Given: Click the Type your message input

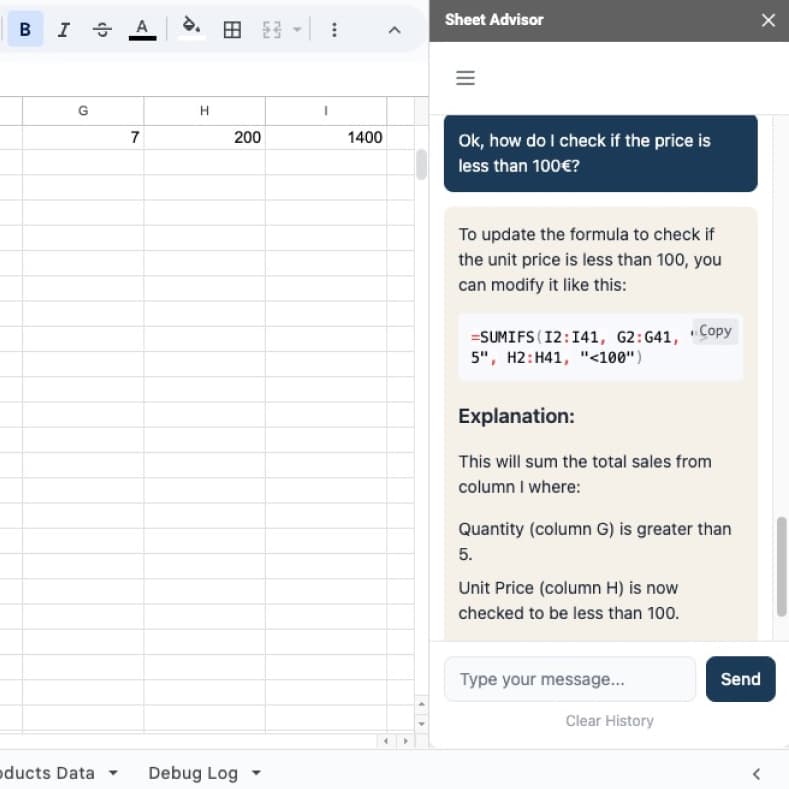Looking at the screenshot, I should point(569,679).
